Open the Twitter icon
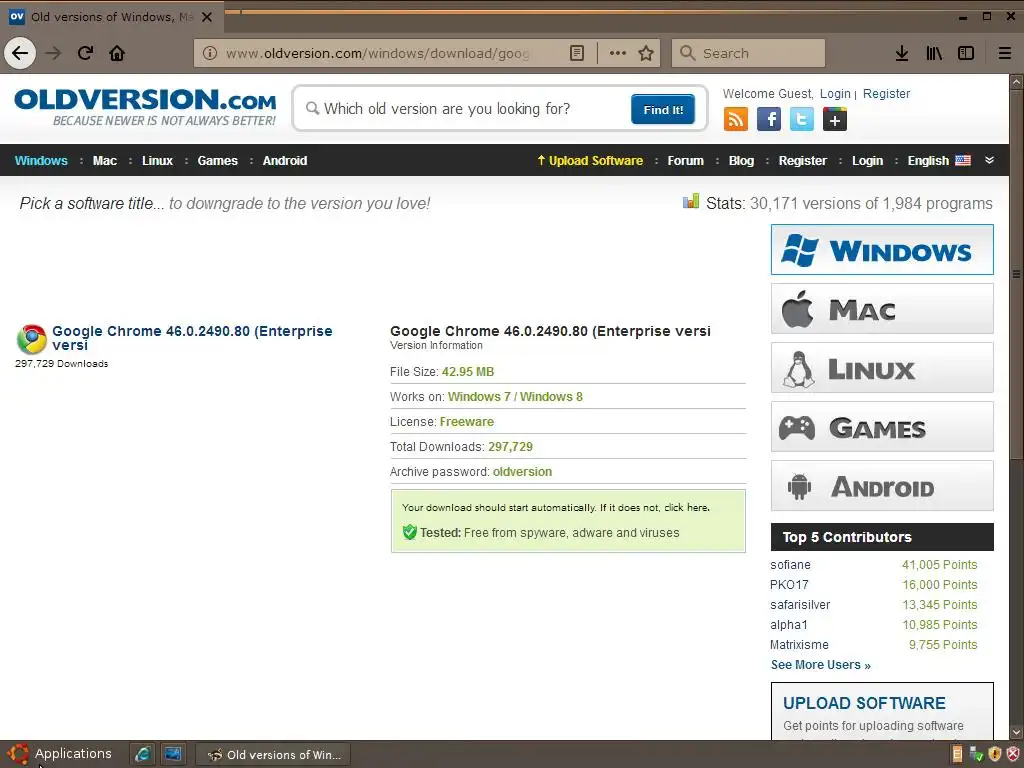 point(801,120)
